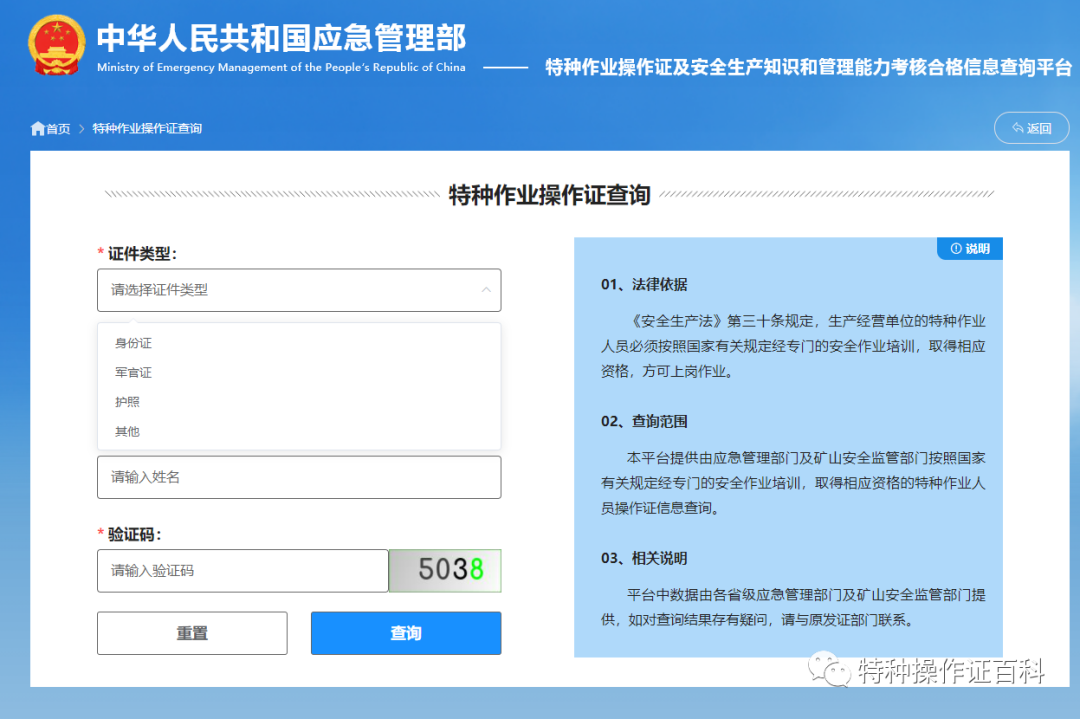Focus the 请输入验证码 input field
Image resolution: width=1080 pixels, height=719 pixels.
pyautogui.click(x=242, y=571)
